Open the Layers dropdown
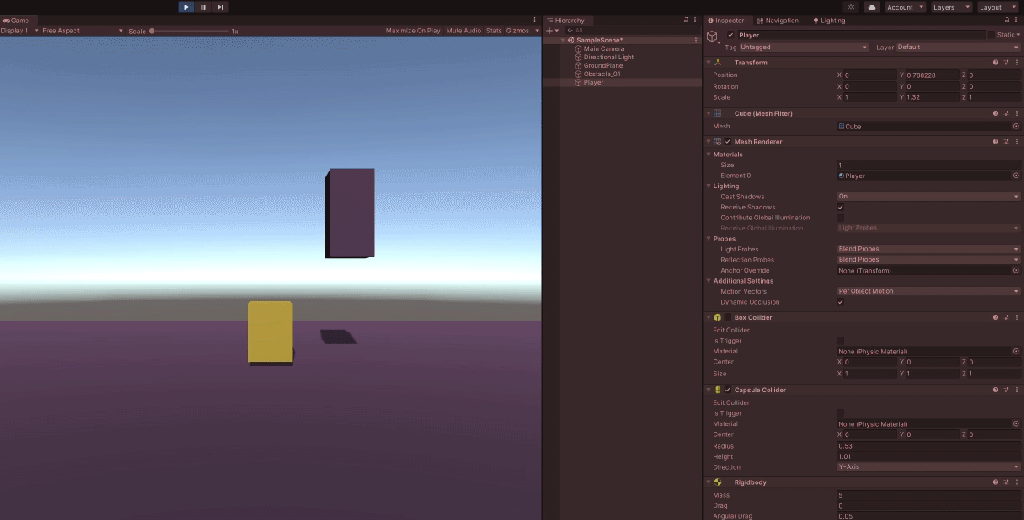Viewport: 1024px width, 520px height. (x=952, y=7)
